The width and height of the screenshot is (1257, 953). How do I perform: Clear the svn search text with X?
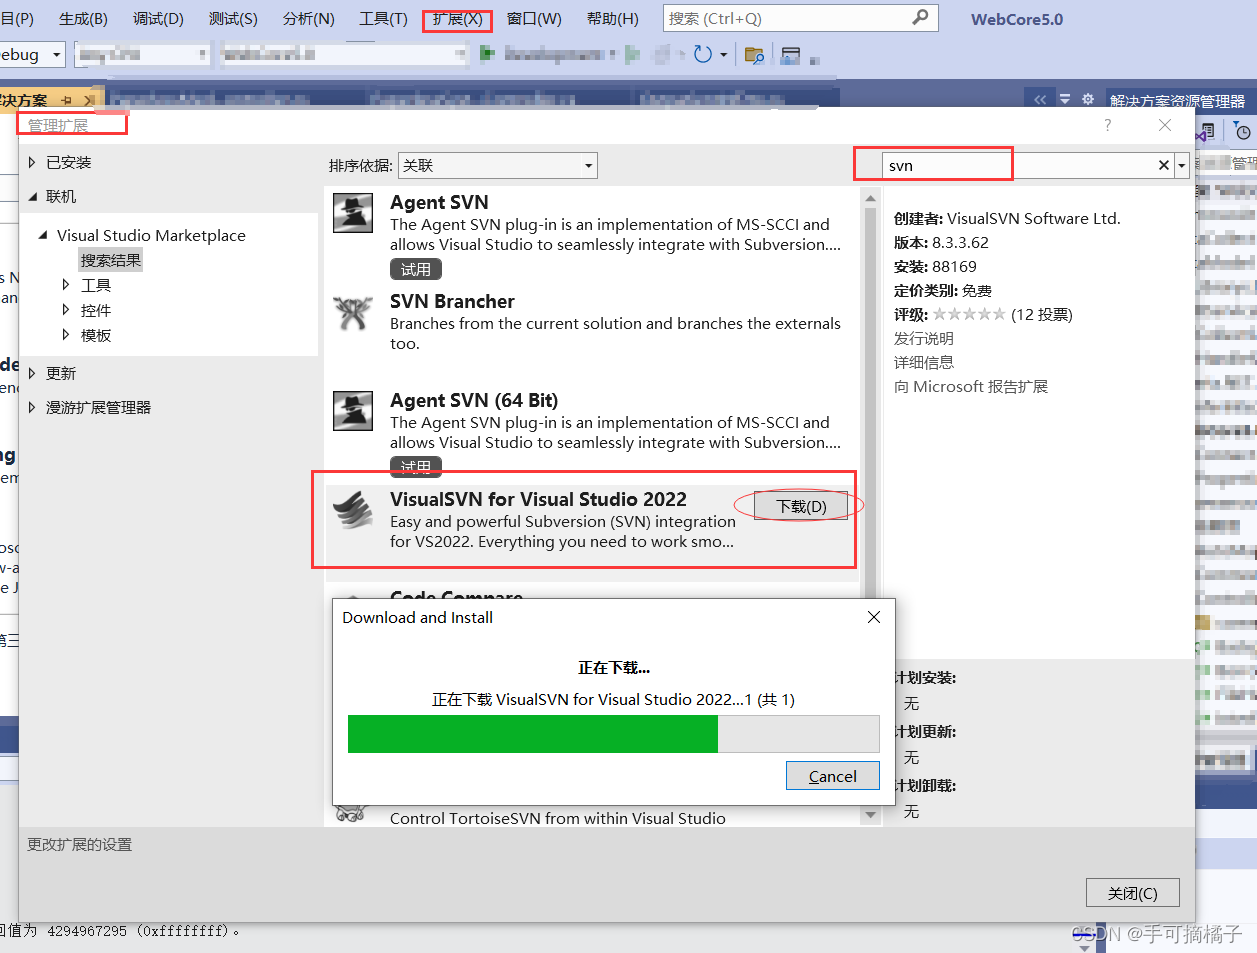coord(1164,165)
